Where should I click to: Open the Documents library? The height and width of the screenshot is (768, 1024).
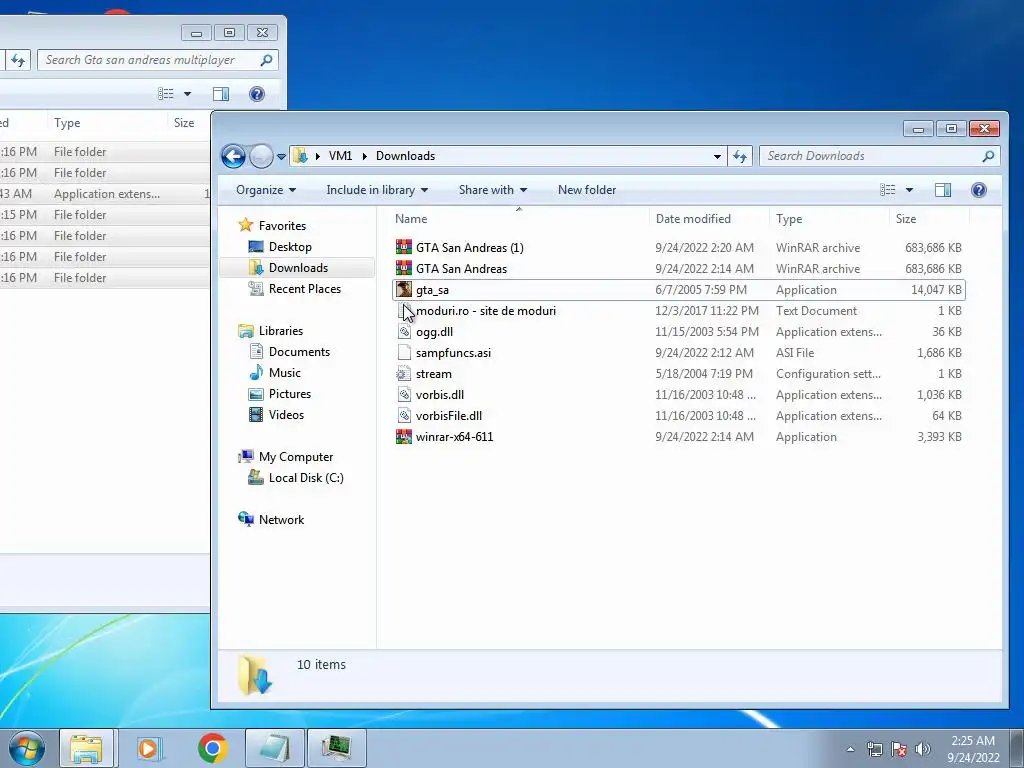tap(299, 351)
